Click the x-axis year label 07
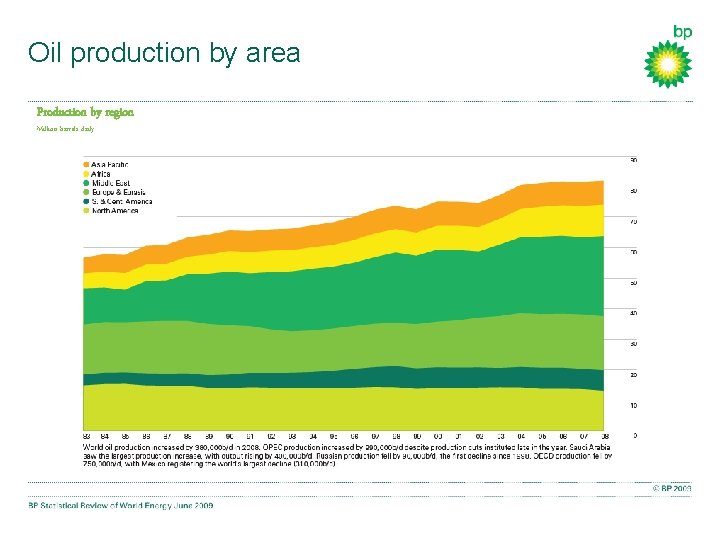This screenshot has height=540, width=720. coord(584,436)
